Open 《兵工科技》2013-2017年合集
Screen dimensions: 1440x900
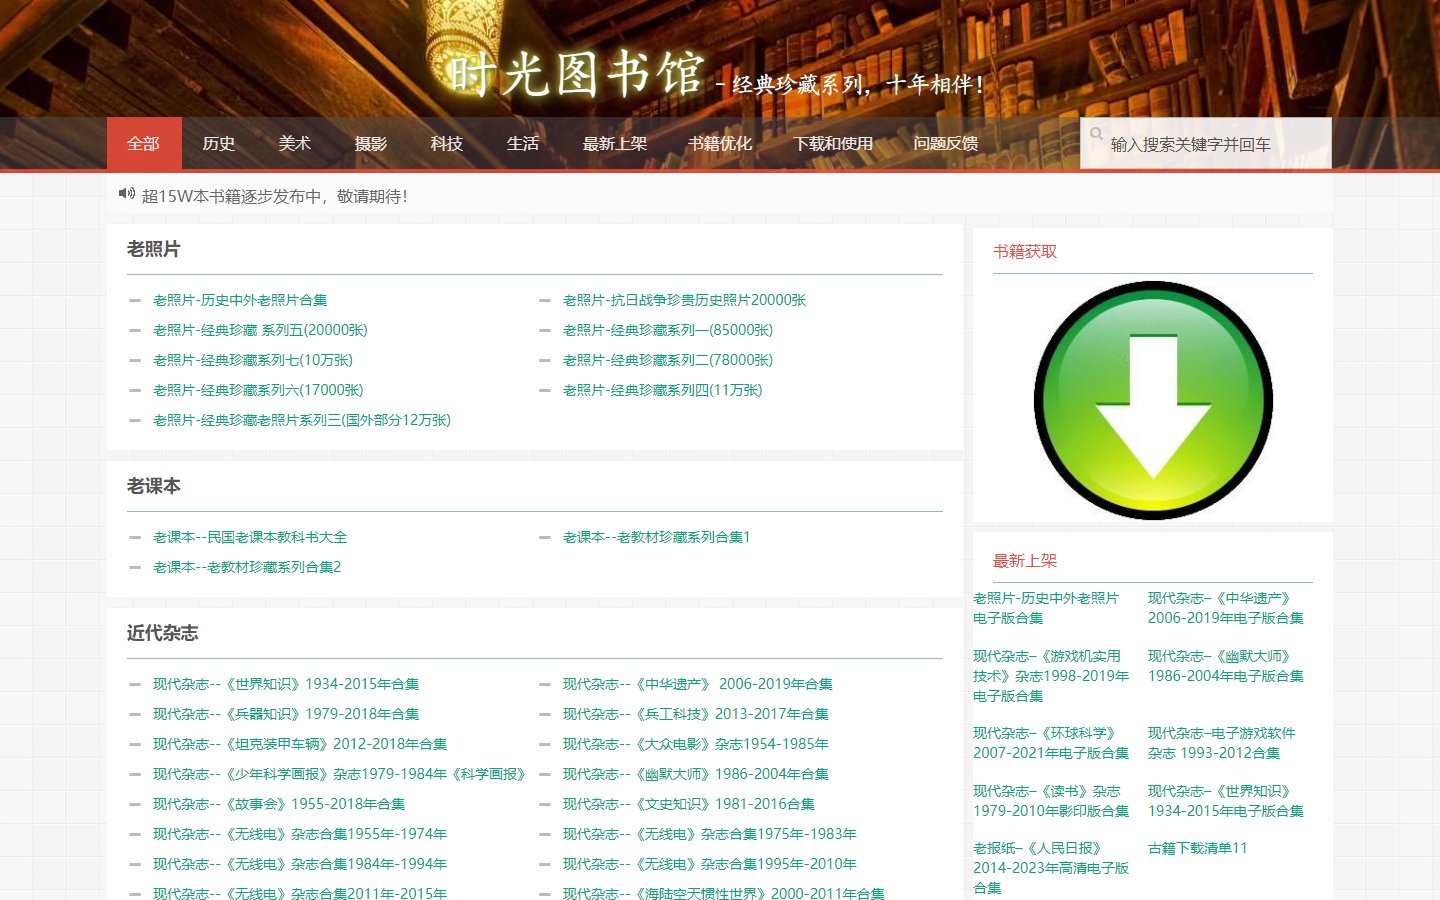[x=696, y=714]
